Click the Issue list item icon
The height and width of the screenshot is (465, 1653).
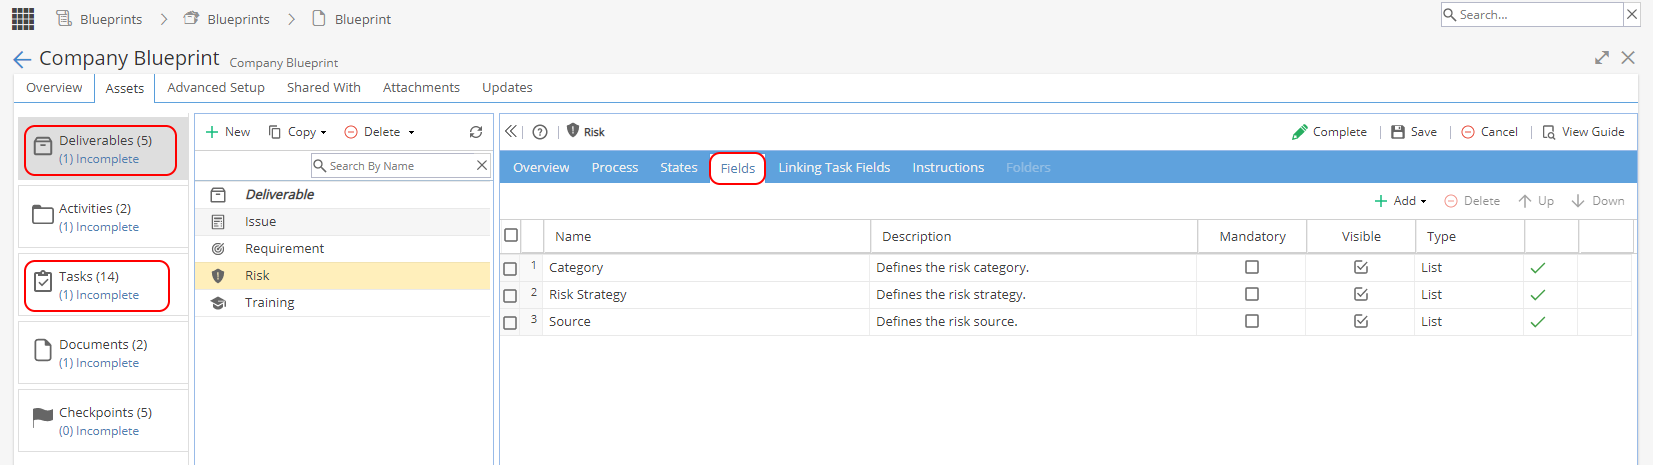[218, 222]
